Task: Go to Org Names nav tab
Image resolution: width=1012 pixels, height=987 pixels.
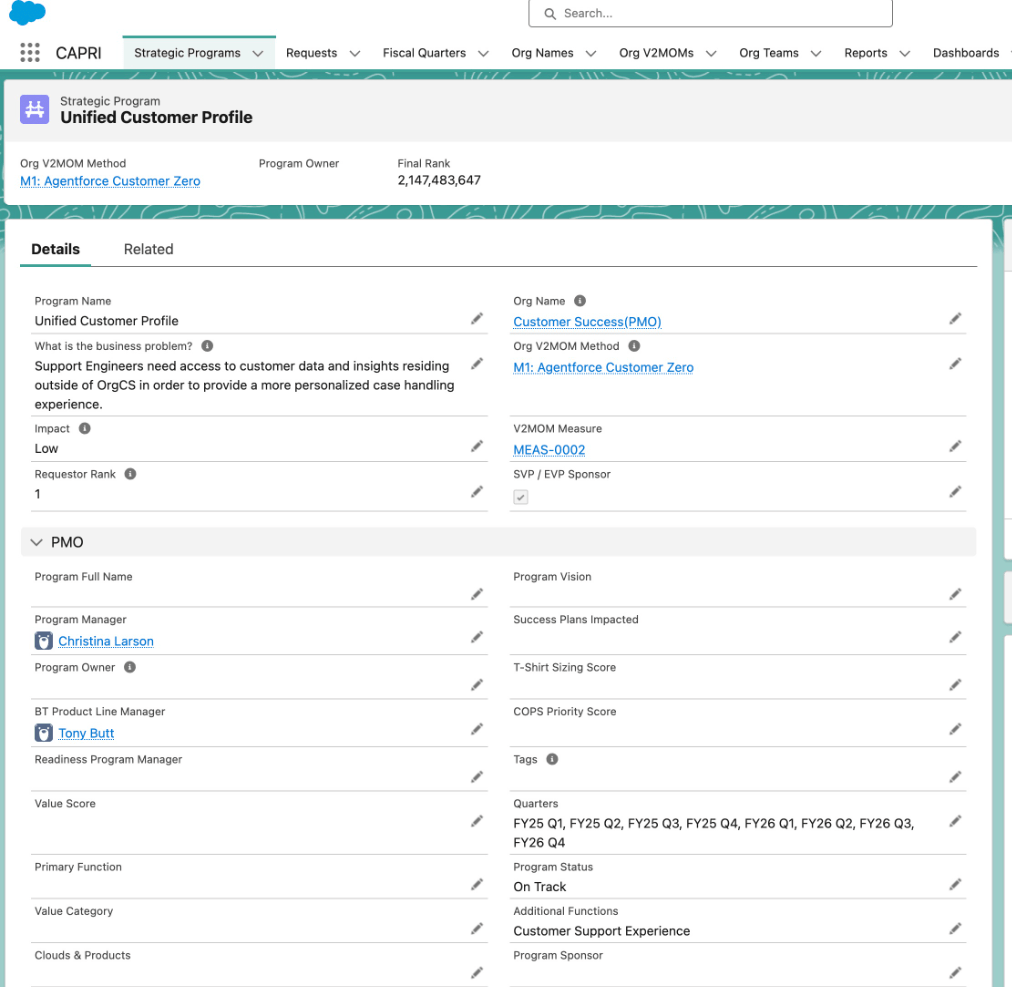Action: [542, 53]
